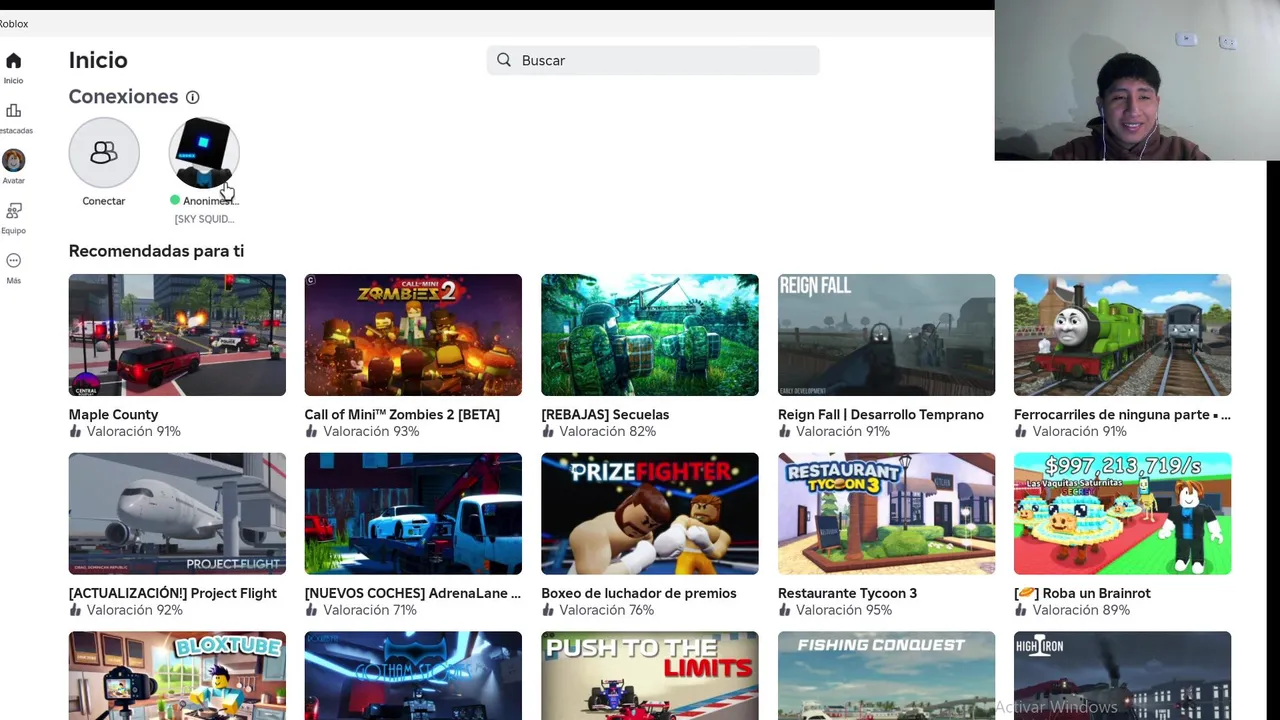
Task: Open the Más menu icon in sidebar
Action: point(13,261)
